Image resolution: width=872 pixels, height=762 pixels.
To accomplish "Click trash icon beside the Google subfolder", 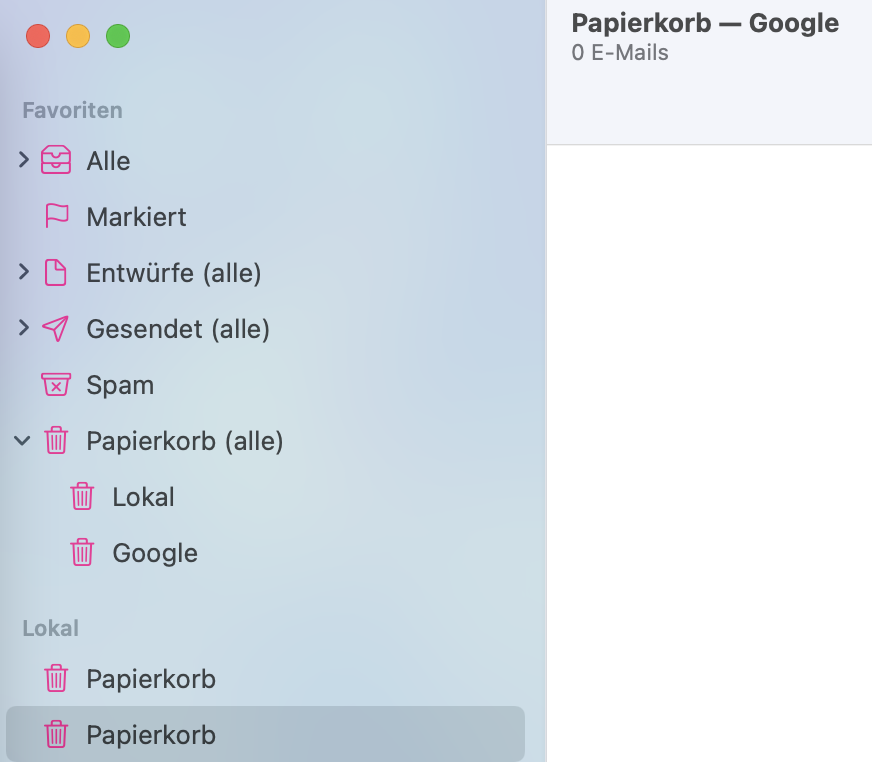I will pyautogui.click(x=82, y=553).
